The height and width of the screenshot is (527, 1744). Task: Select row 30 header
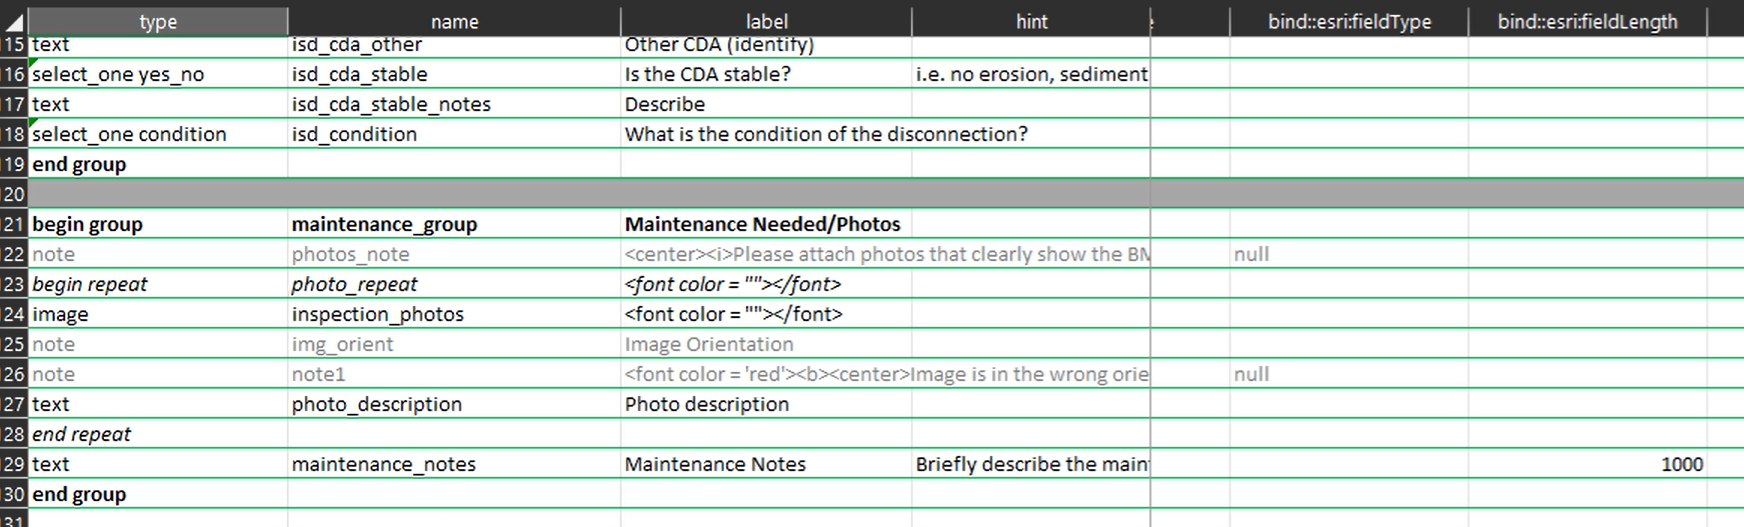pyautogui.click(x=14, y=494)
